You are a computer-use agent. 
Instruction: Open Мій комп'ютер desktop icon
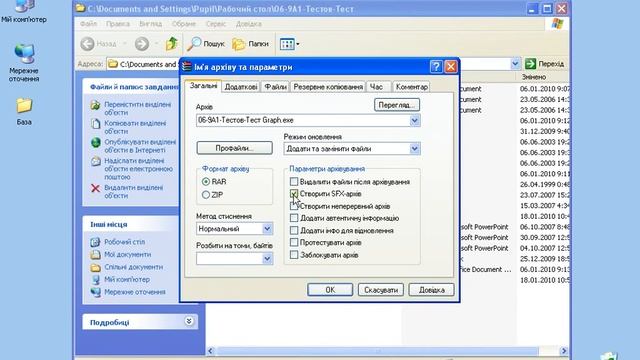tap(24, 11)
